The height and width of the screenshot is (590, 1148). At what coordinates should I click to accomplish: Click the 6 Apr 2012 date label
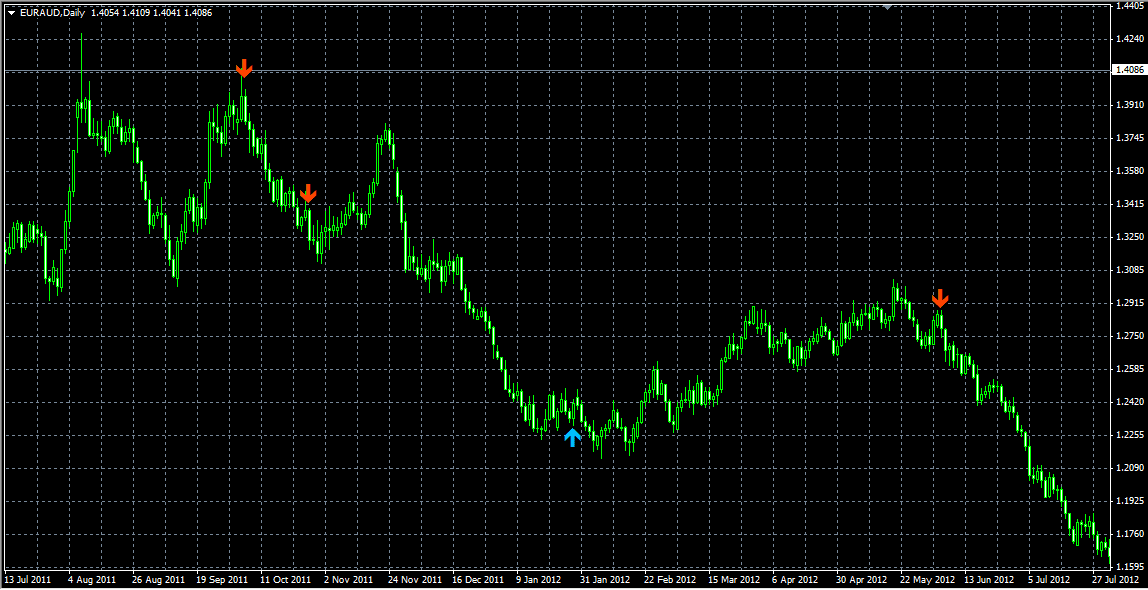tap(796, 580)
